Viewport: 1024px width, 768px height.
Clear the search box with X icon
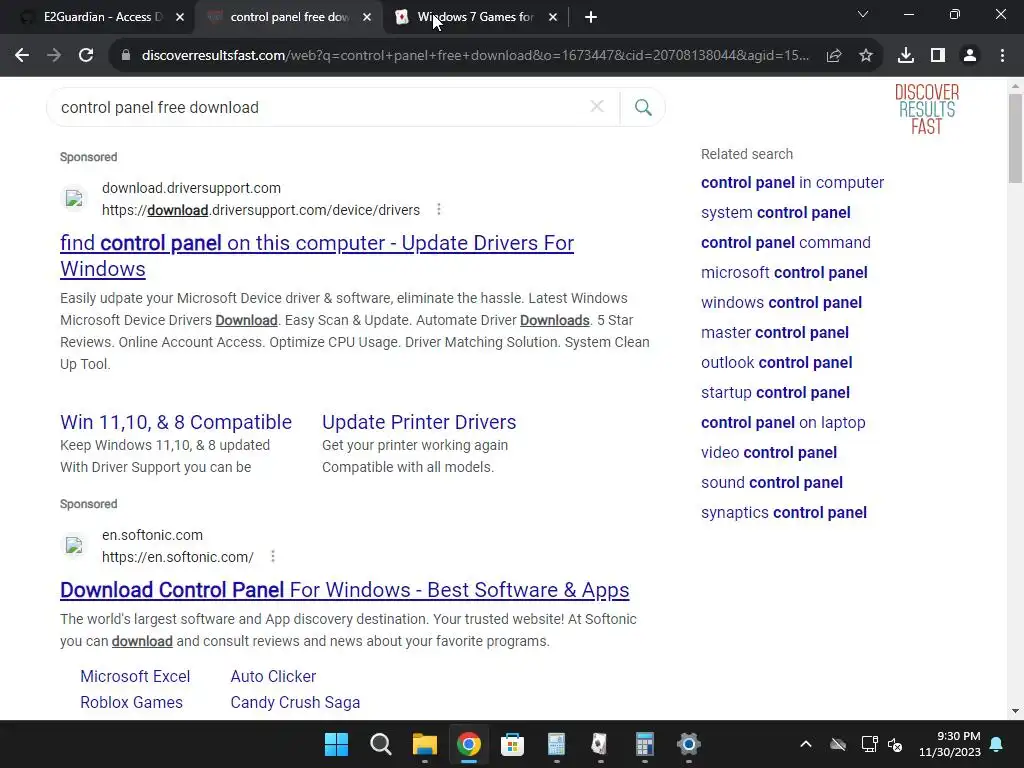click(597, 106)
